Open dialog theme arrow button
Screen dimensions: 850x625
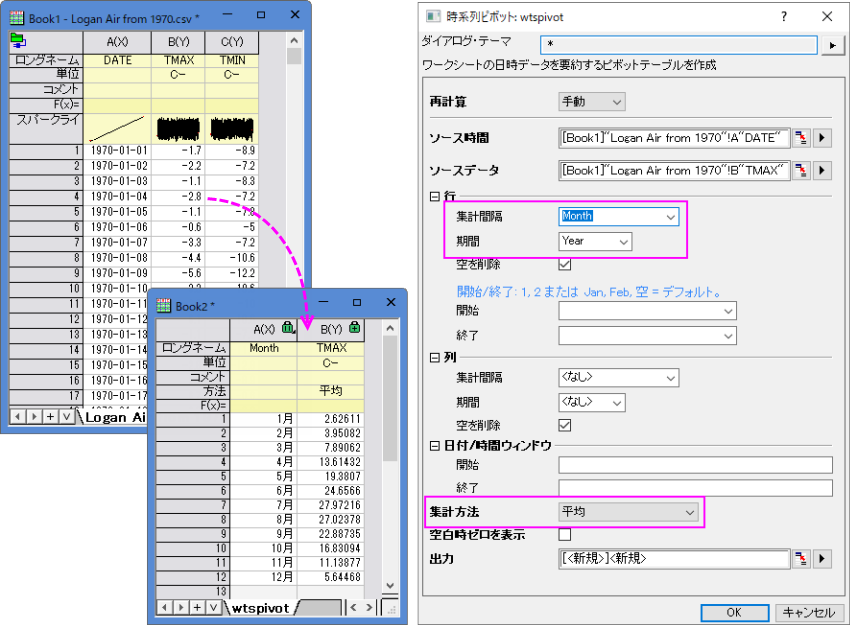tap(832, 46)
